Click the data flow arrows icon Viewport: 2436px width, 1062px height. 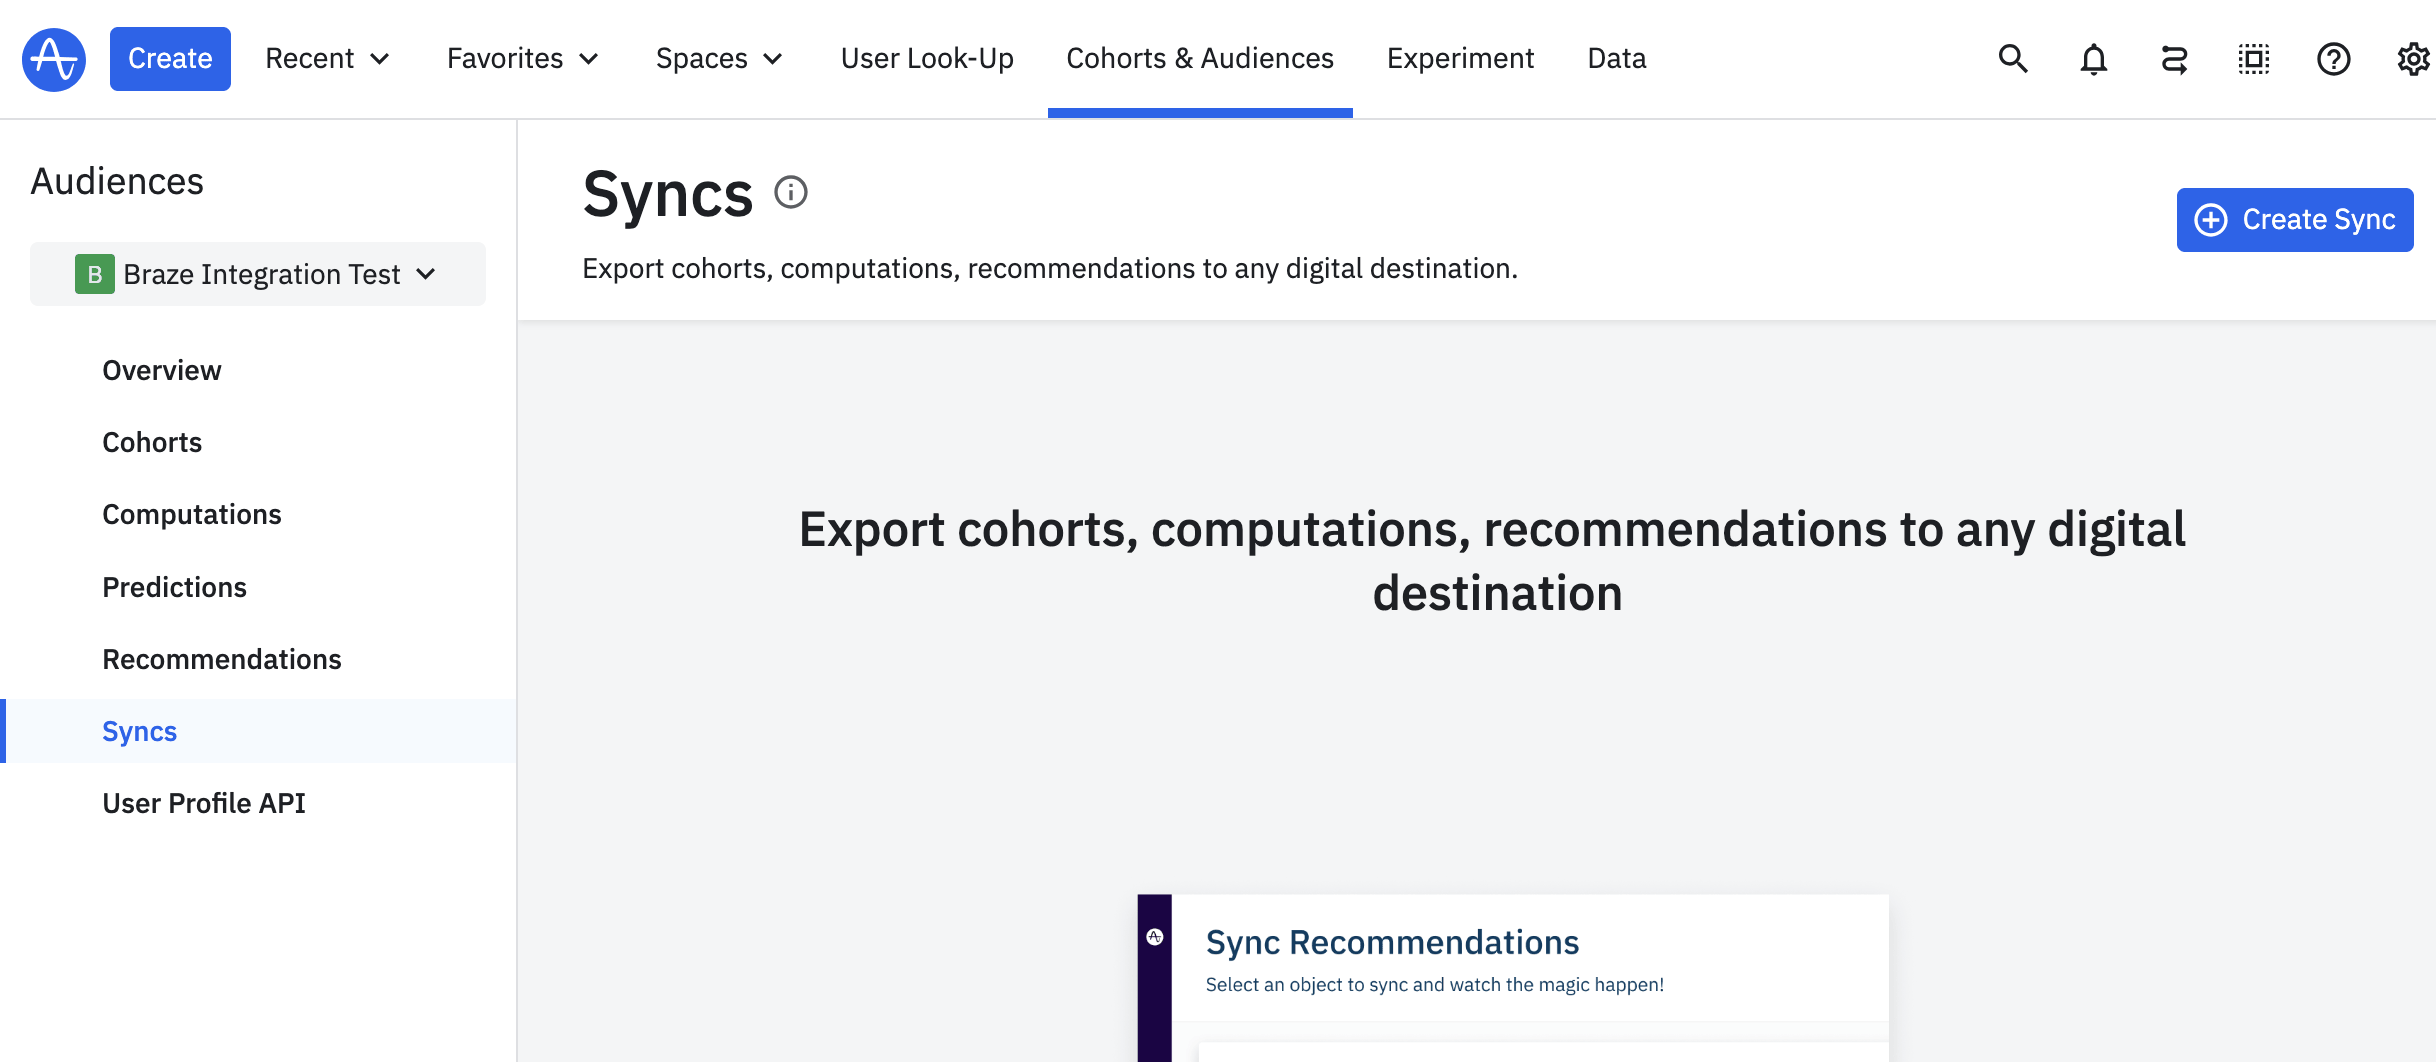click(2174, 59)
